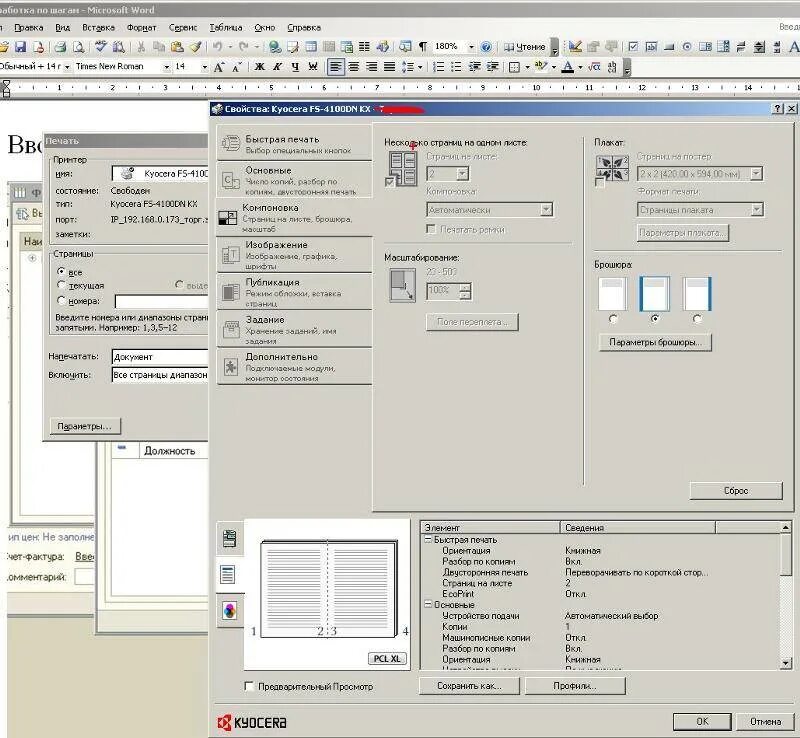The height and width of the screenshot is (738, 800).
Task: Select the first Брошюра radio button
Action: (x=613, y=319)
